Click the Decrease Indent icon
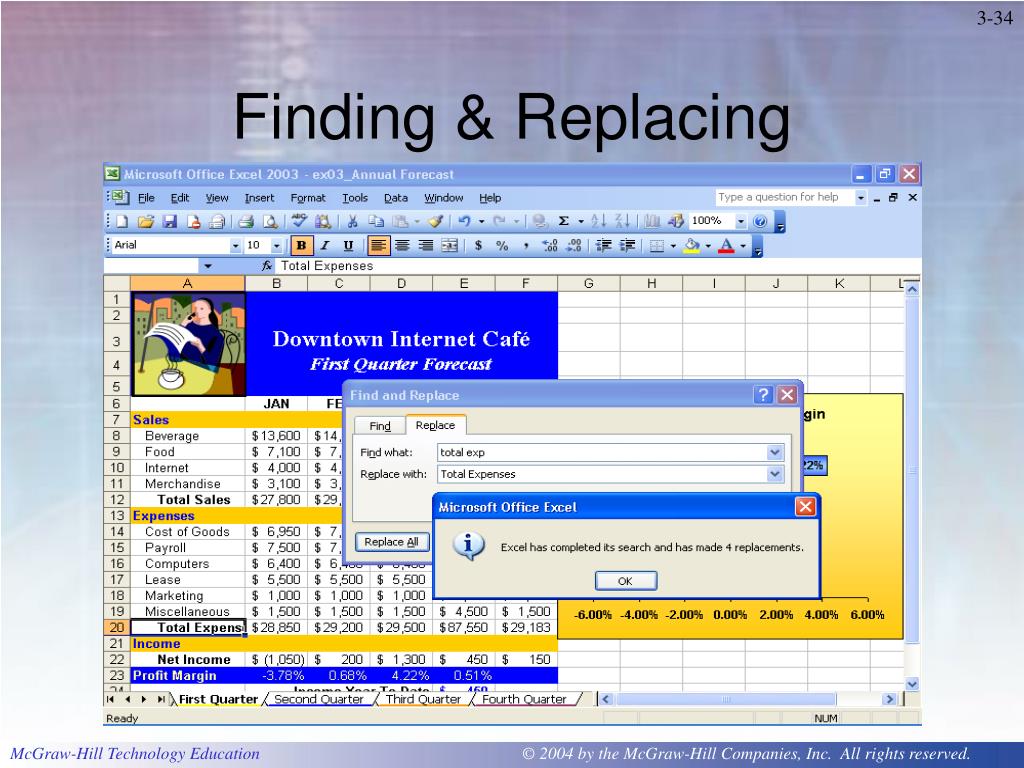1024x768 pixels. coord(603,246)
